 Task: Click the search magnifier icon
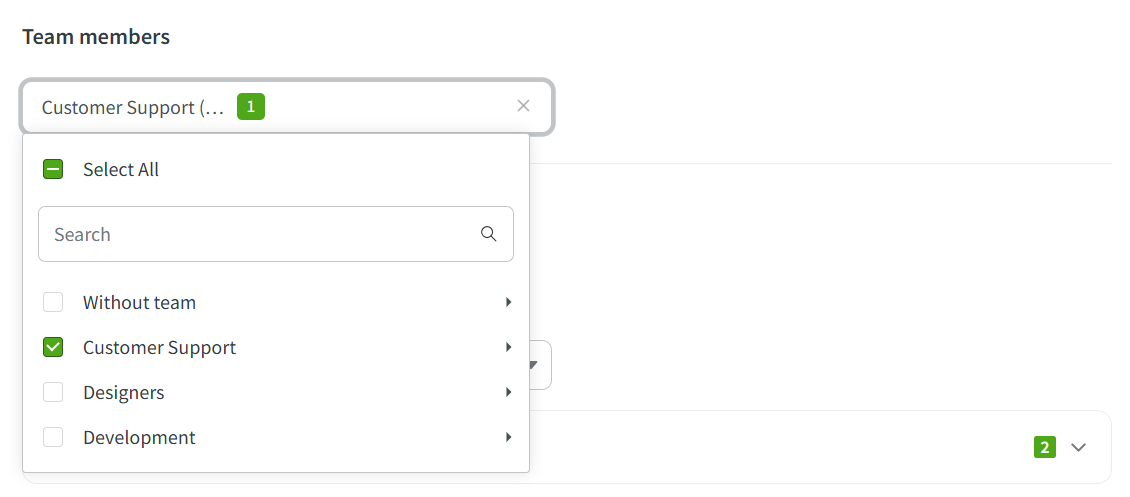pyautogui.click(x=489, y=234)
